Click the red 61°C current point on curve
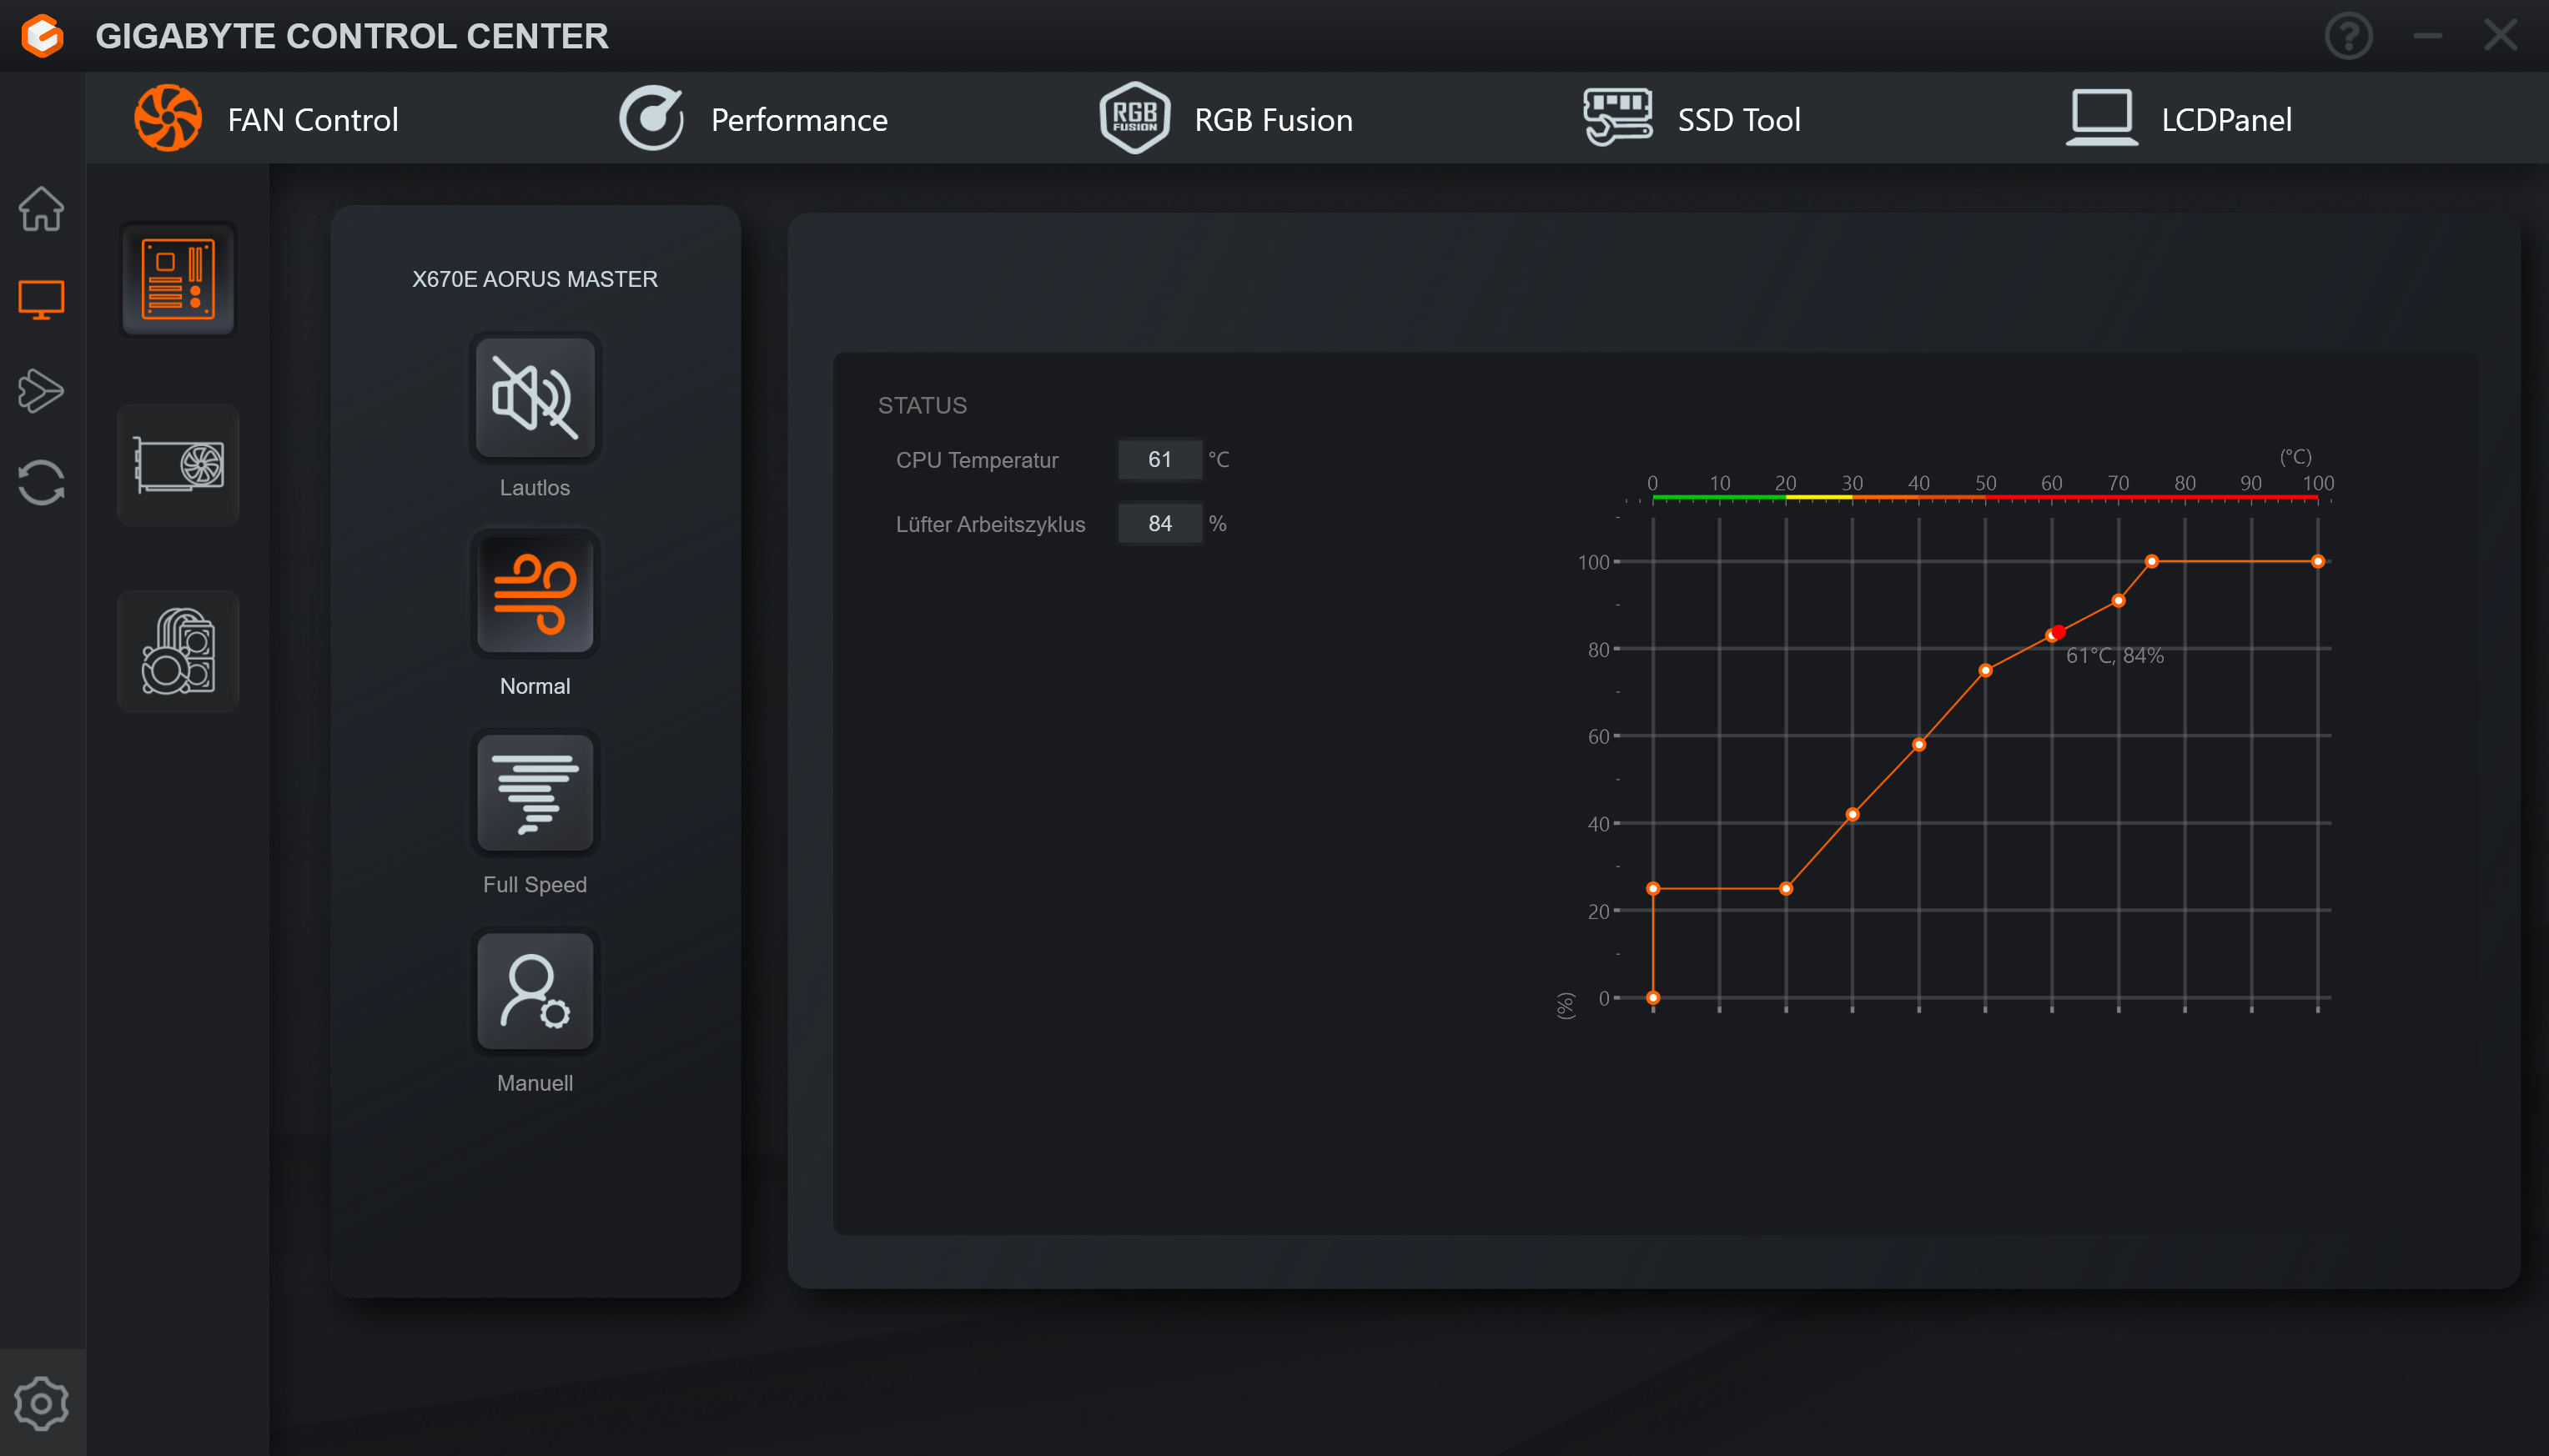Viewport: 2549px width, 1456px height. (2058, 632)
